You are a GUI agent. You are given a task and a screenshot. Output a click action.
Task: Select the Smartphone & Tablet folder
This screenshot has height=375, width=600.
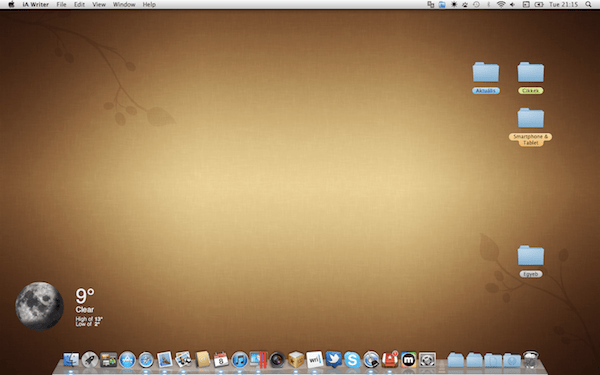(530, 126)
